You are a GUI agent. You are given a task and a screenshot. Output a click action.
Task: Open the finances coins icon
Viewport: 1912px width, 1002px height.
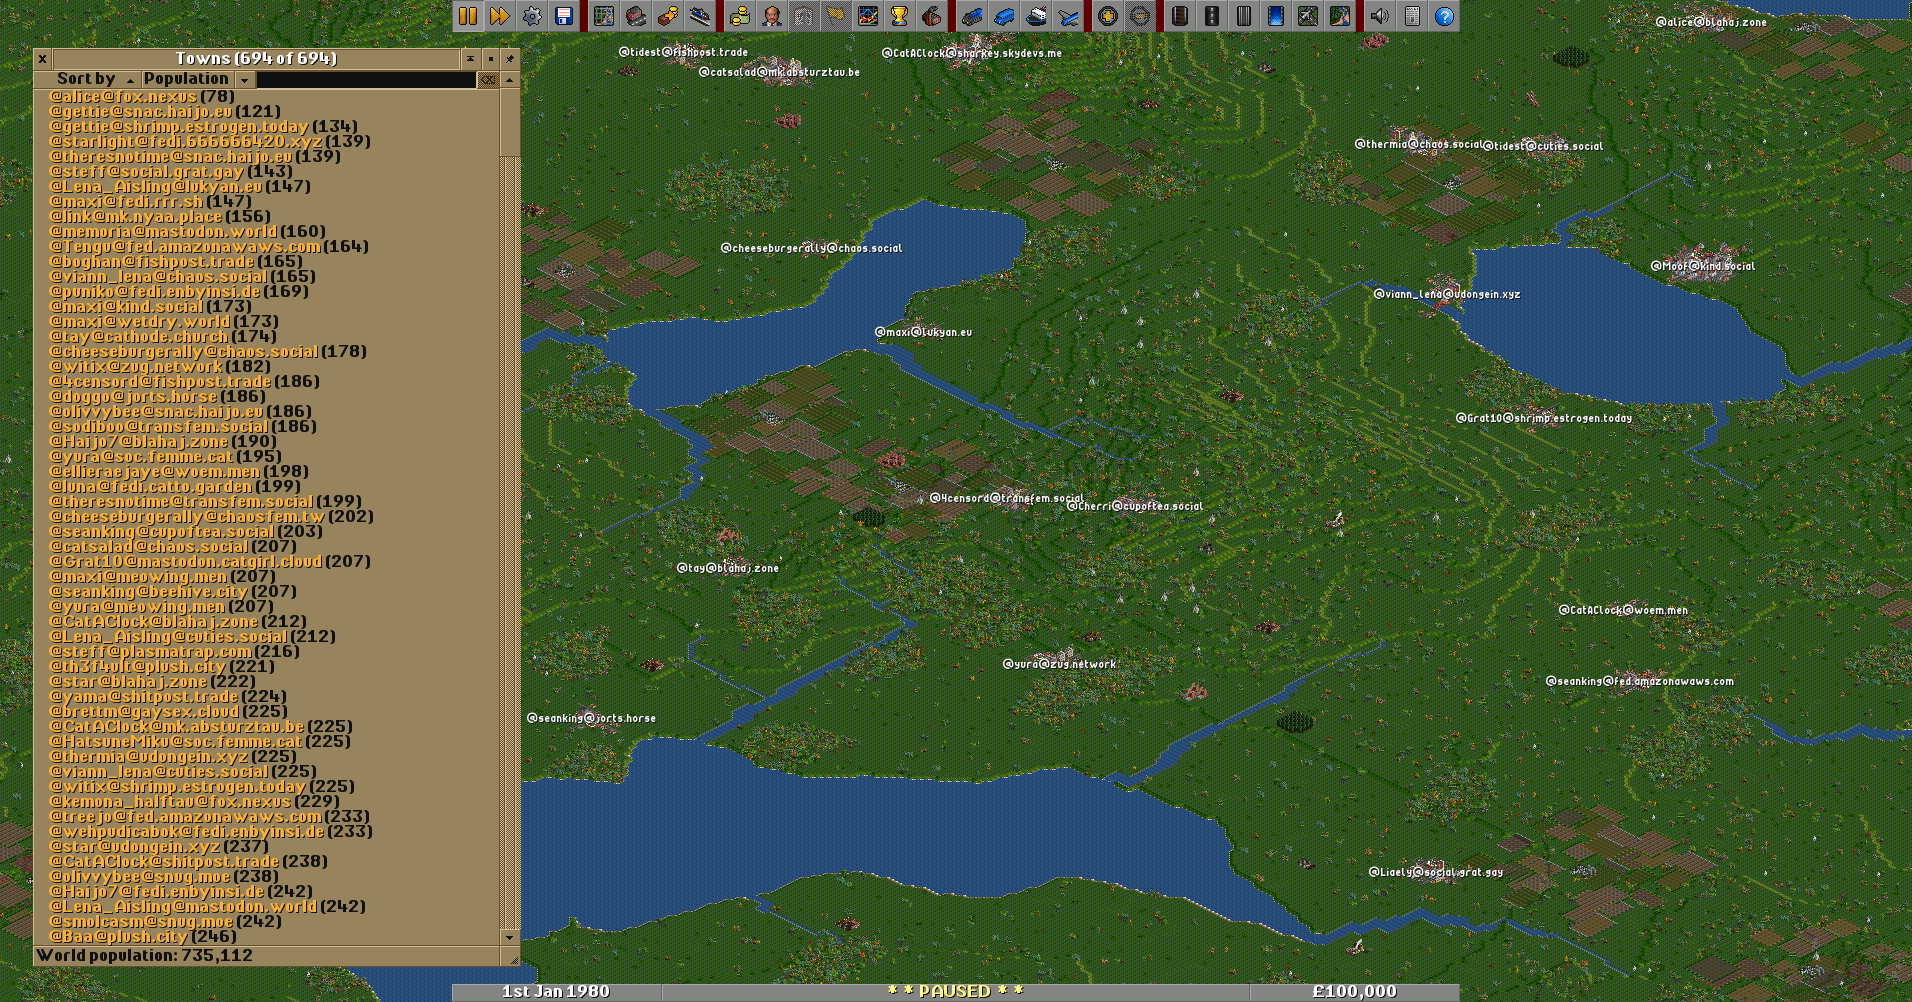coord(740,16)
